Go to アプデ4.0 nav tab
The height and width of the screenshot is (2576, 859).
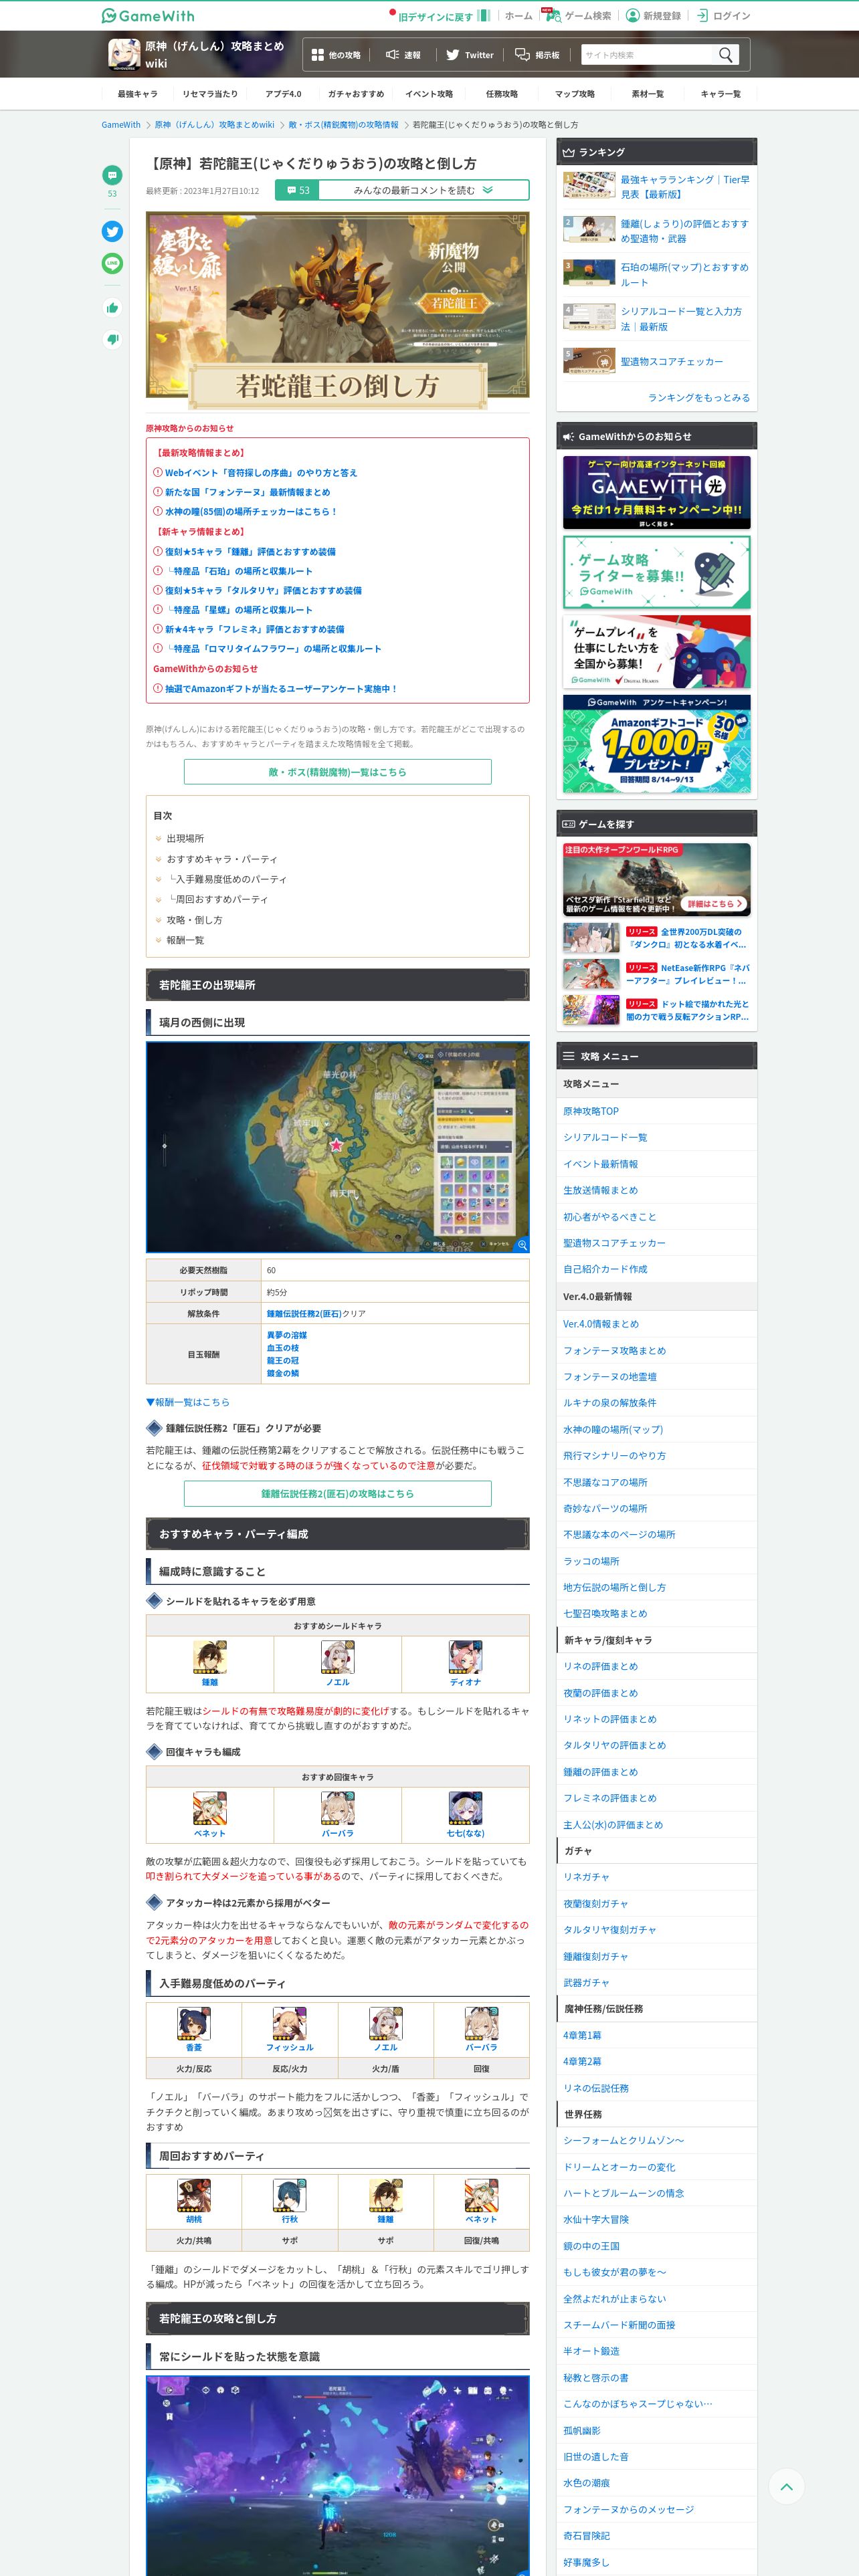283,94
